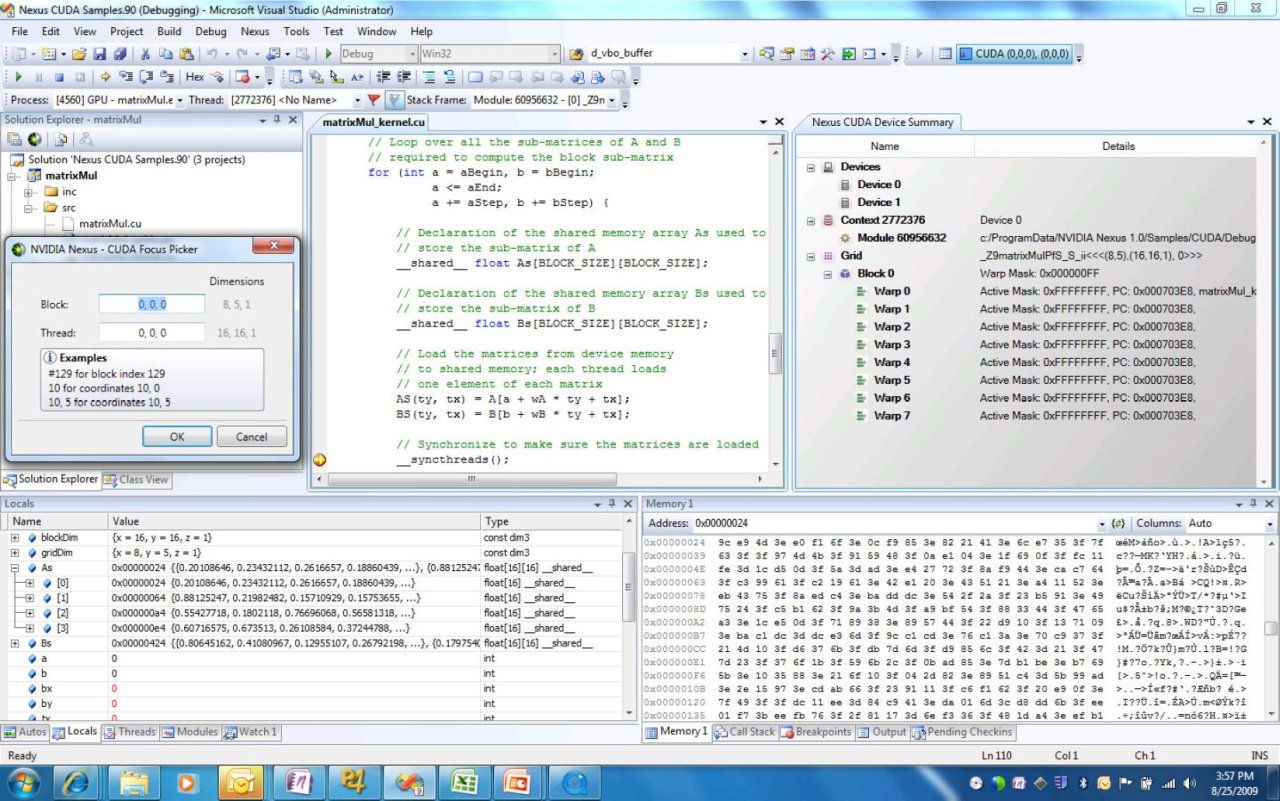
Task: Toggle Hex display in debug toolbar
Action: pos(195,77)
